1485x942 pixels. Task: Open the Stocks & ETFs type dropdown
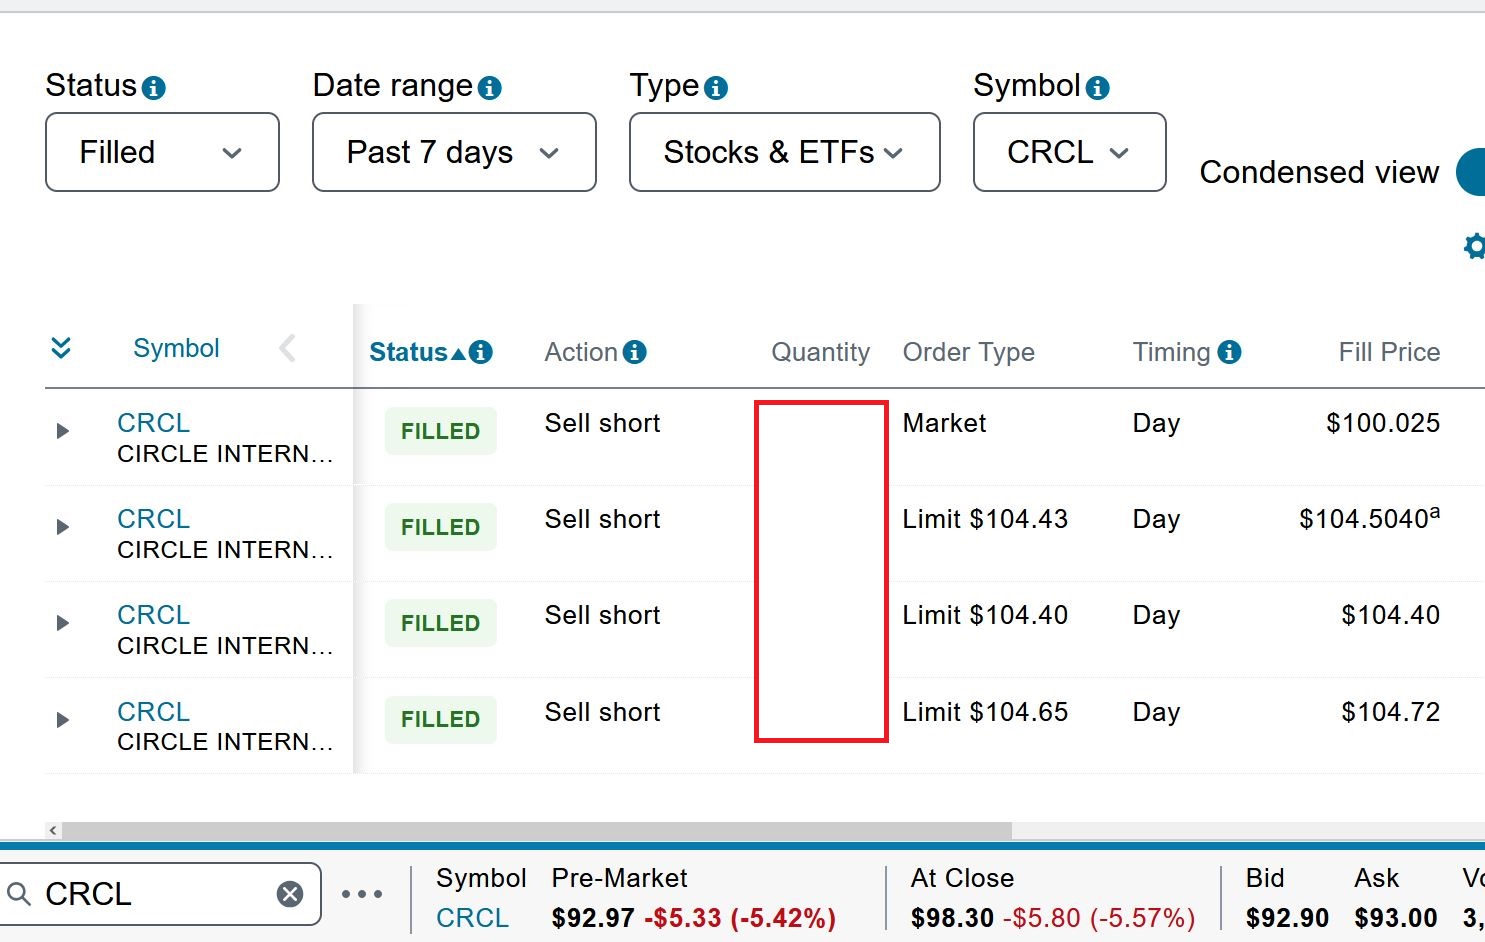[784, 152]
